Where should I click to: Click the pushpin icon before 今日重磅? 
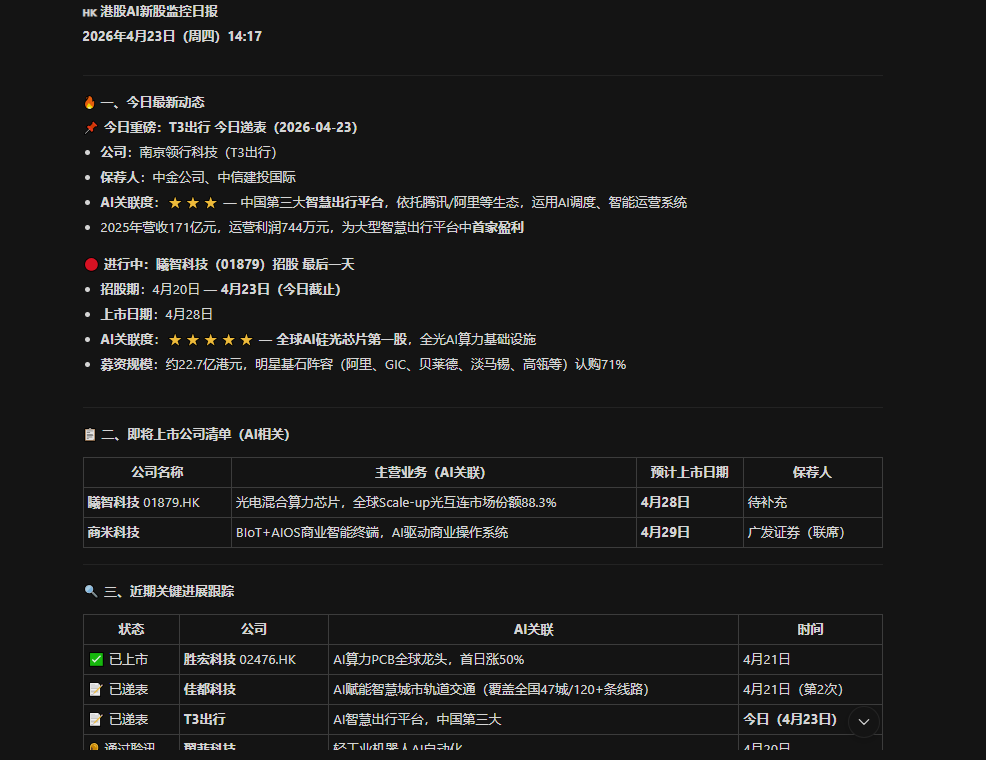click(x=91, y=128)
